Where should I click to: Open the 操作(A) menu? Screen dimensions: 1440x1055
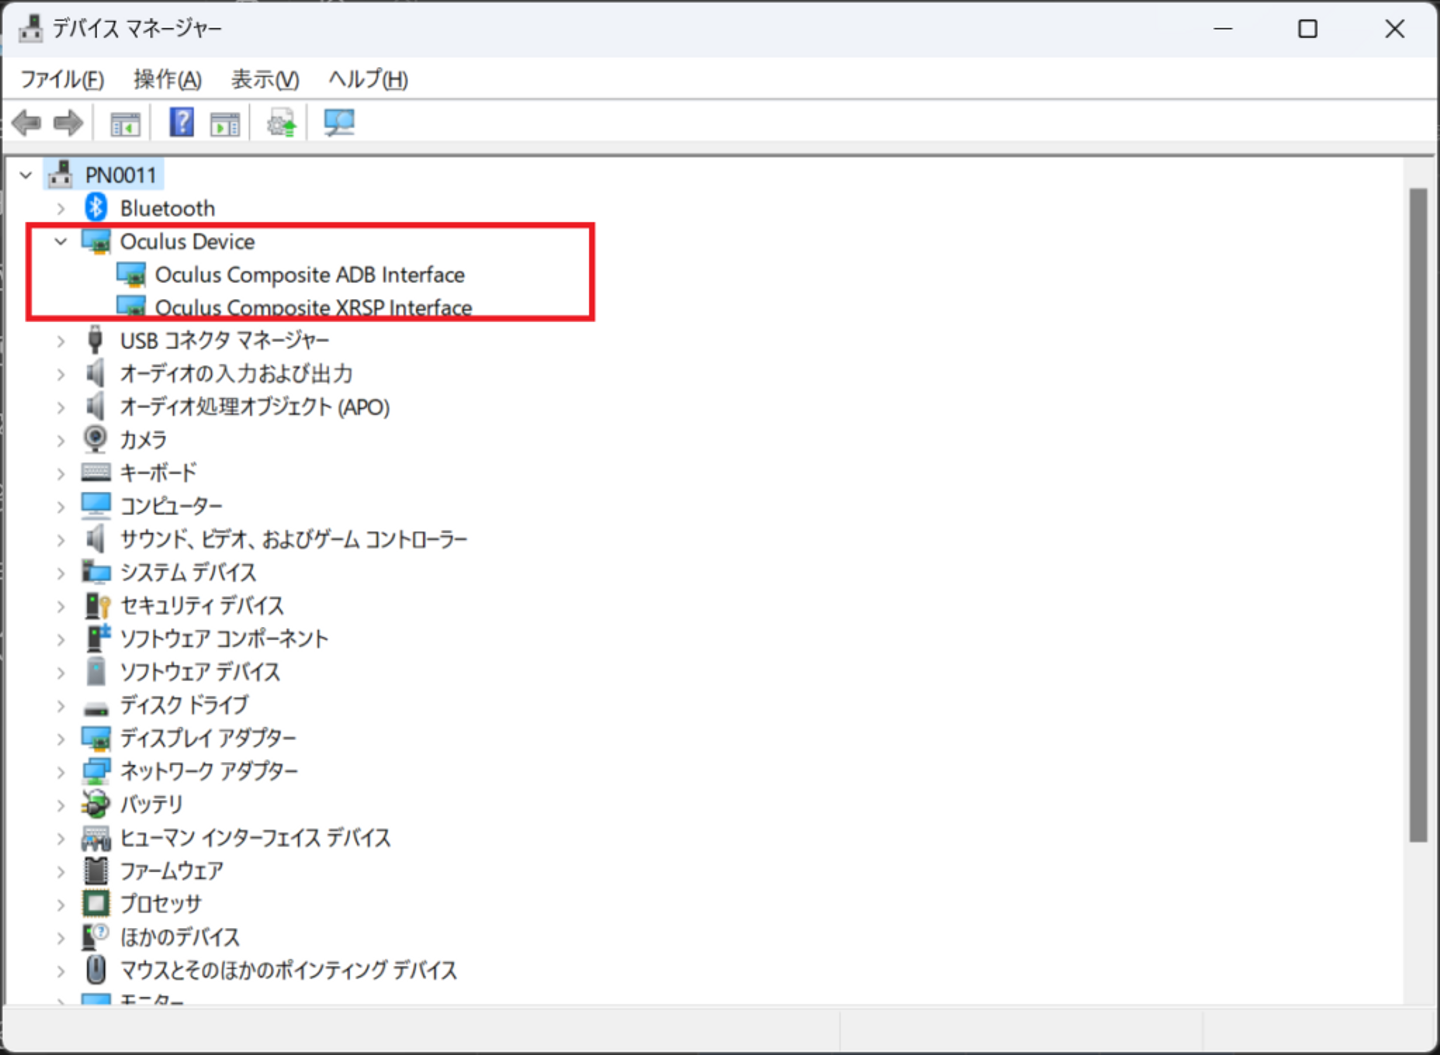tap(168, 79)
